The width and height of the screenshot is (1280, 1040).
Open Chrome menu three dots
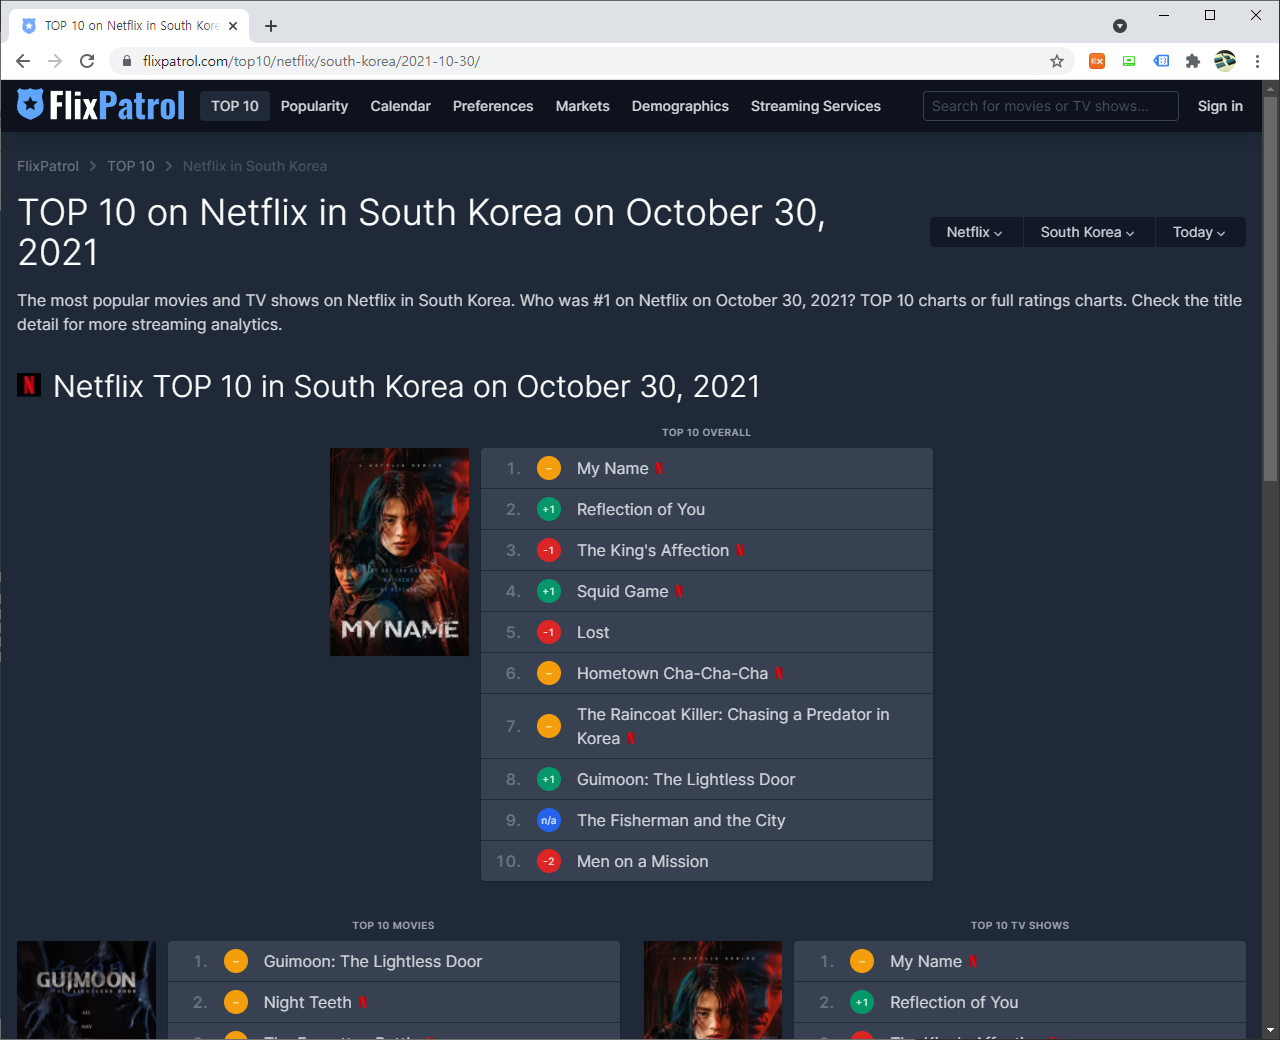click(1257, 61)
